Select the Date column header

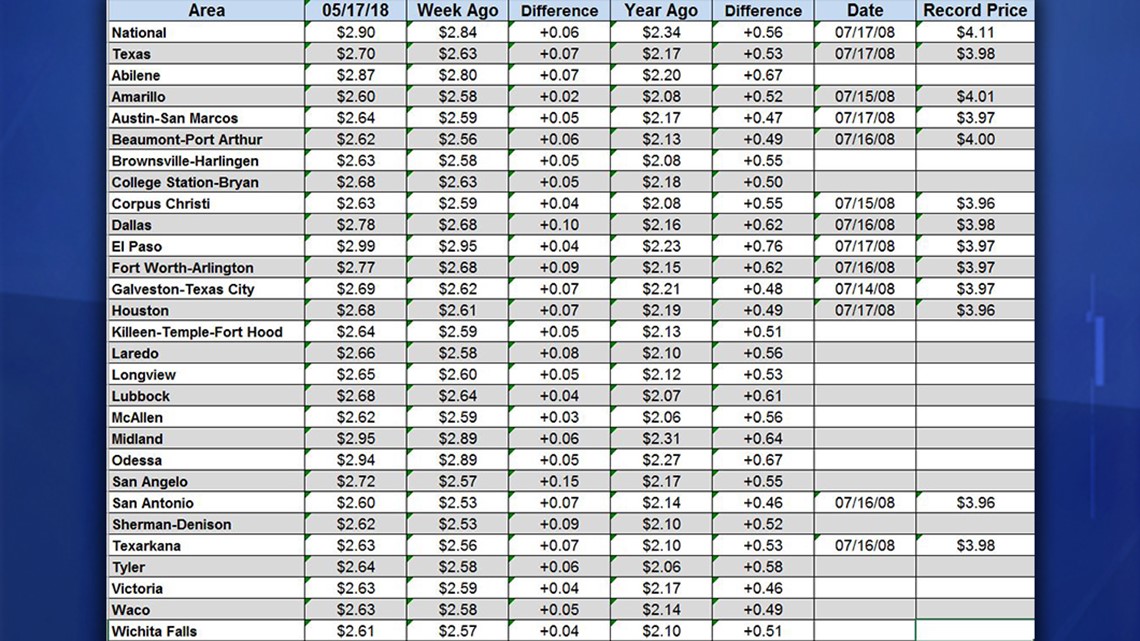864,11
